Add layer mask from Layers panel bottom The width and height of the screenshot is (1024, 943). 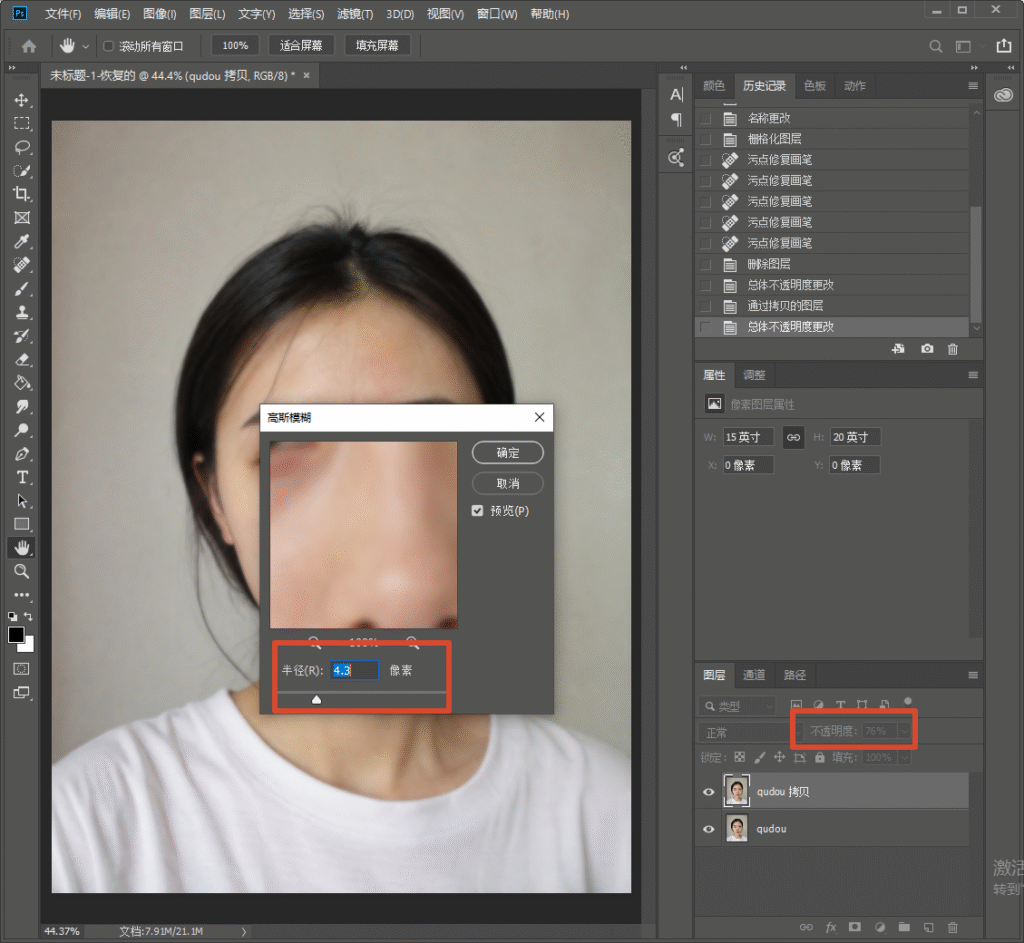pyautogui.click(x=854, y=927)
